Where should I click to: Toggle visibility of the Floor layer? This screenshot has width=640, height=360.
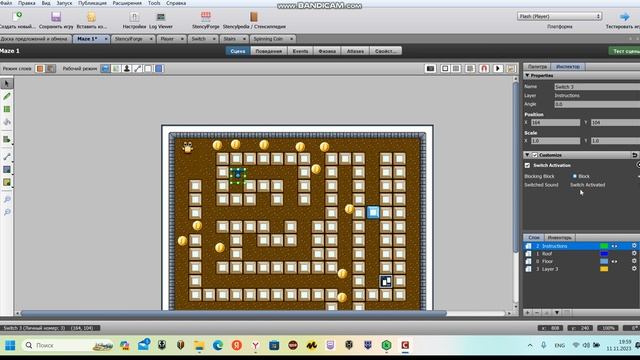(x=614, y=261)
